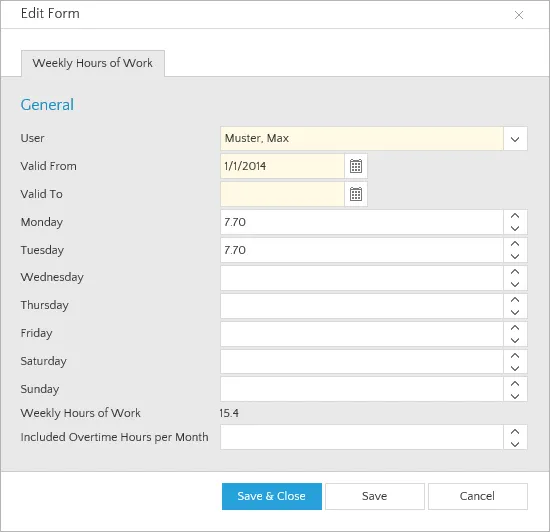Increase Saturday hours with up arrow
550x532 pixels.
pos(515,356)
